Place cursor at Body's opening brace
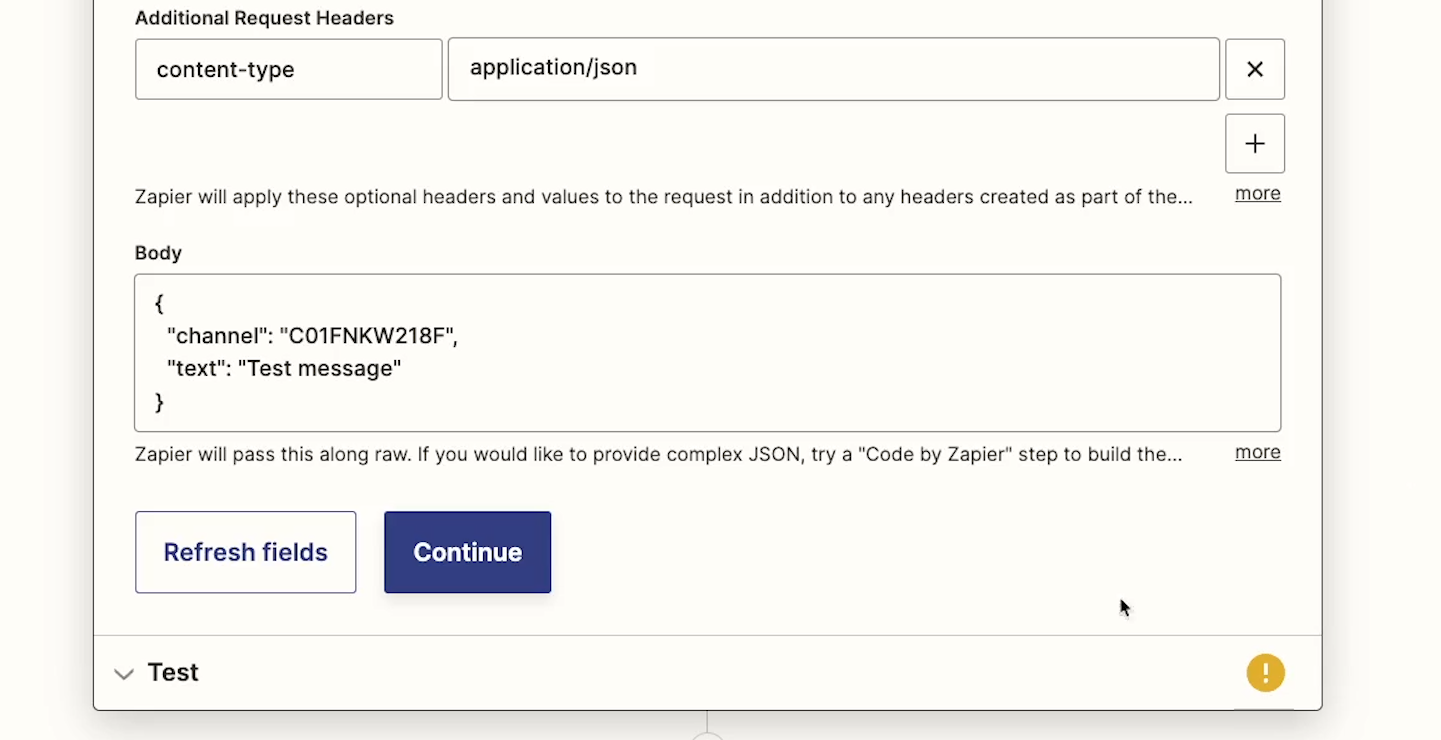 click(159, 304)
